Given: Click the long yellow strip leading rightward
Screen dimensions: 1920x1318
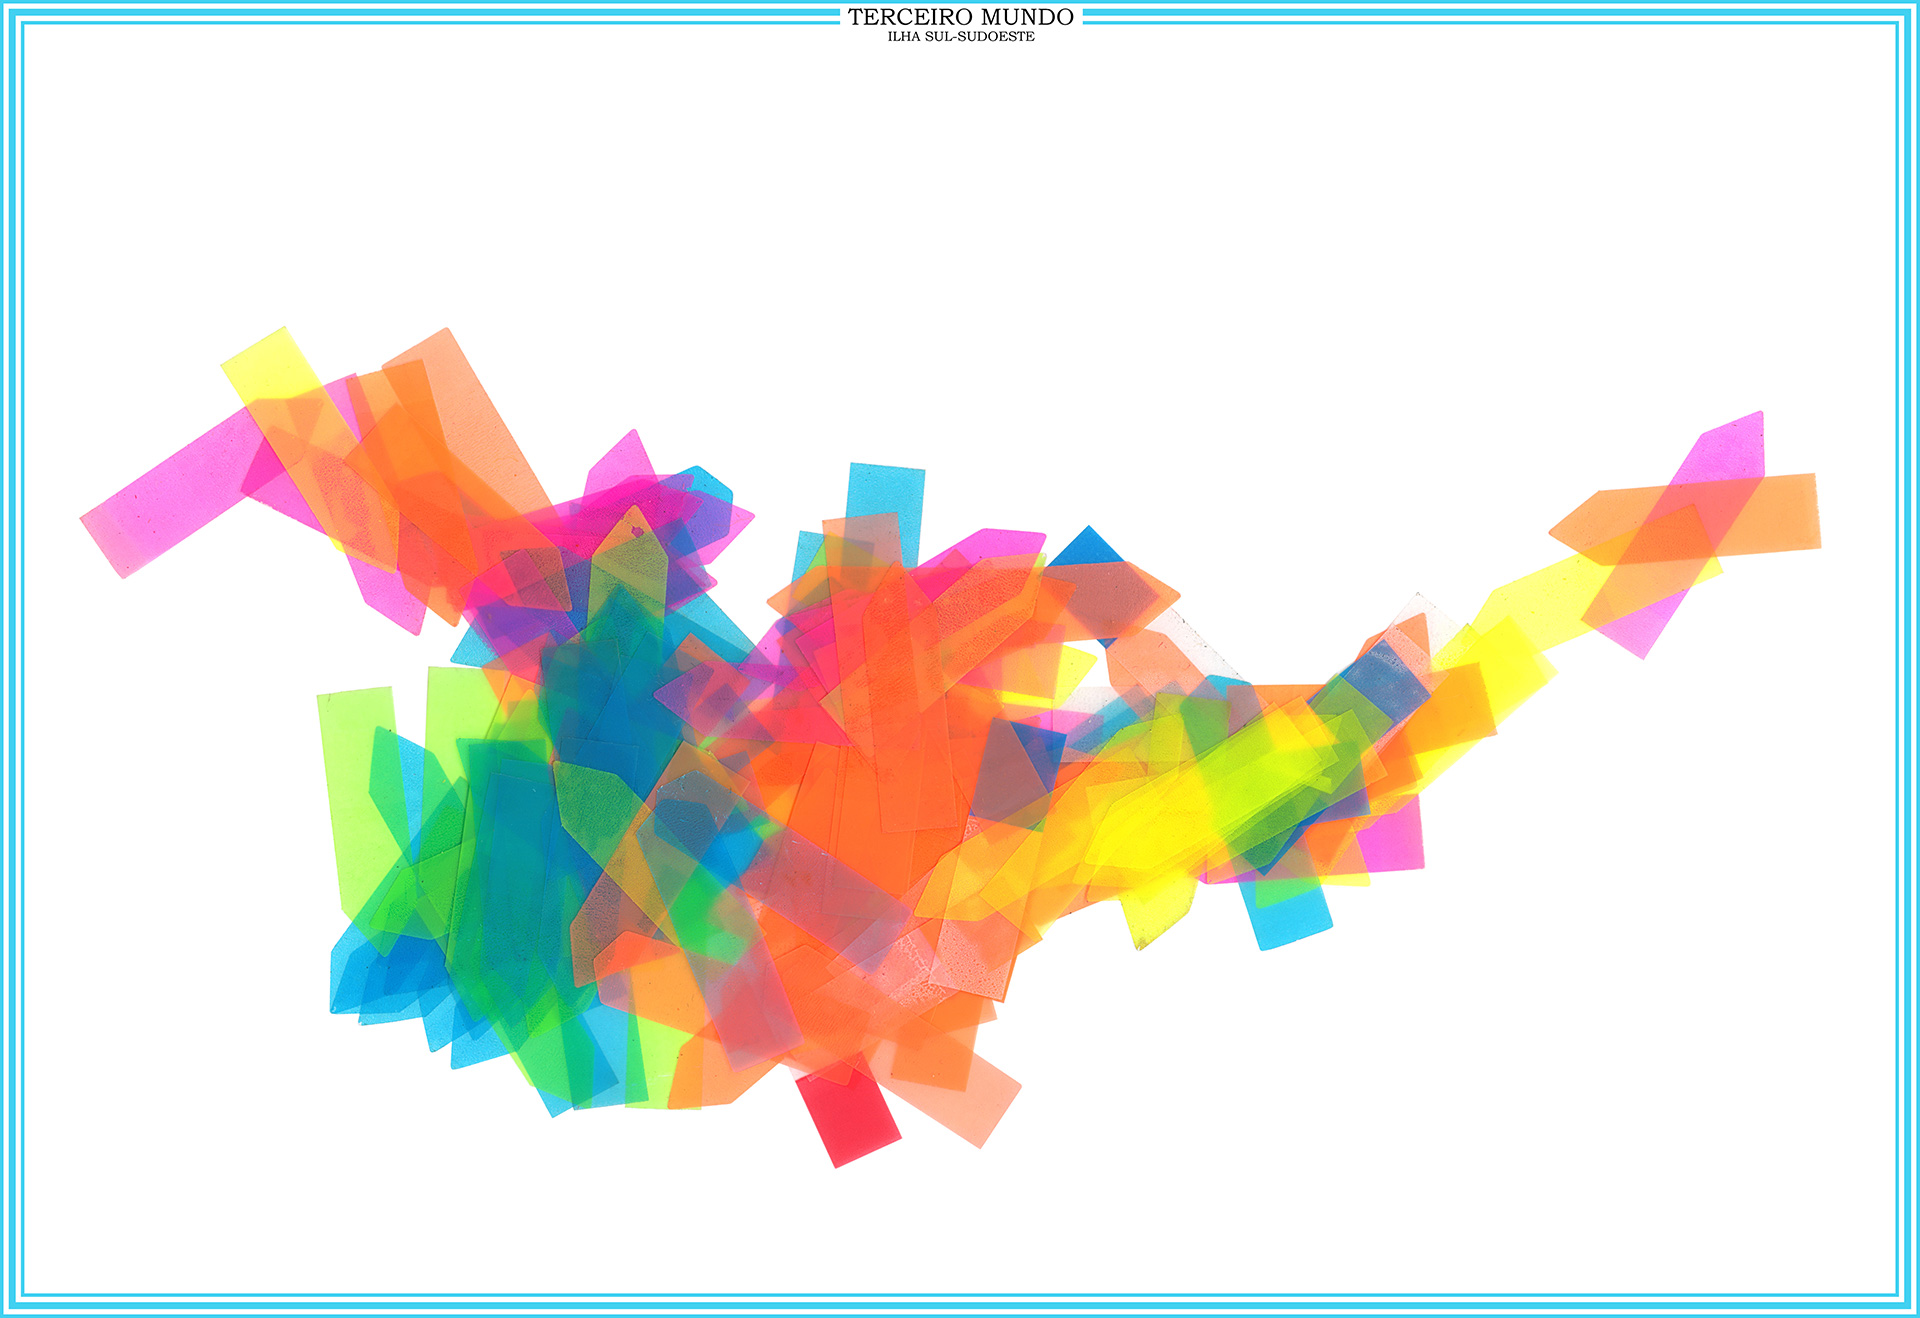Looking at the screenshot, I should point(1540,600).
